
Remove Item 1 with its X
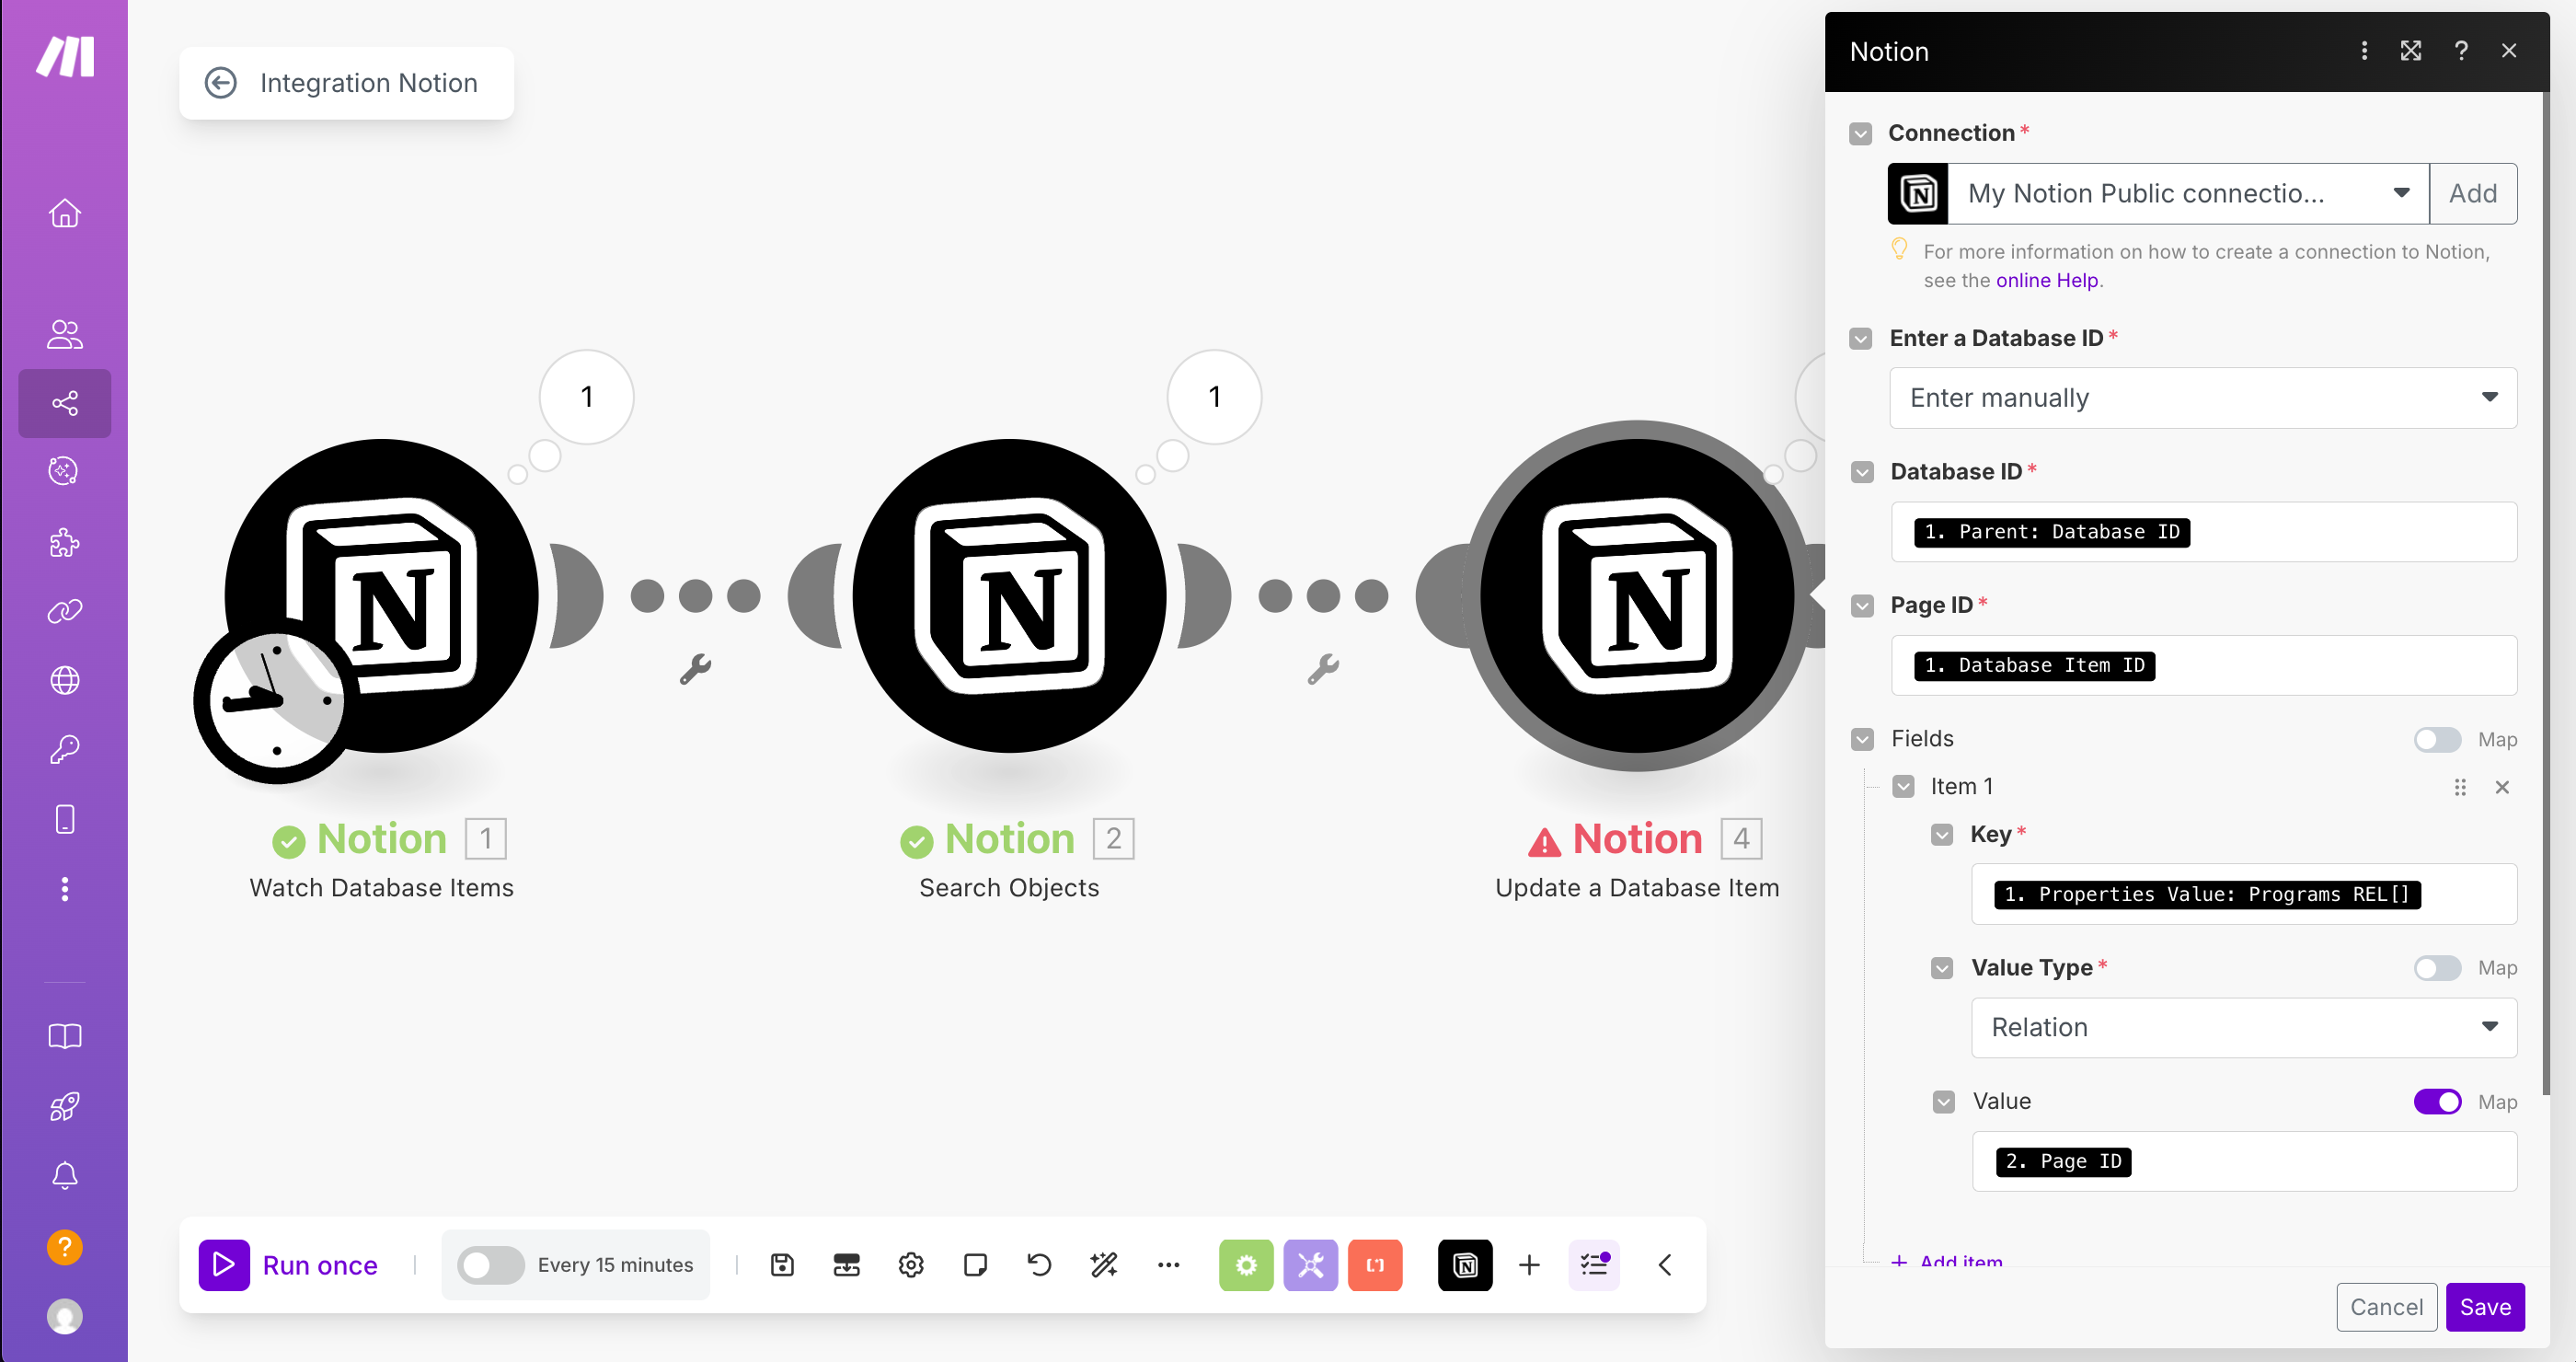tap(2502, 787)
